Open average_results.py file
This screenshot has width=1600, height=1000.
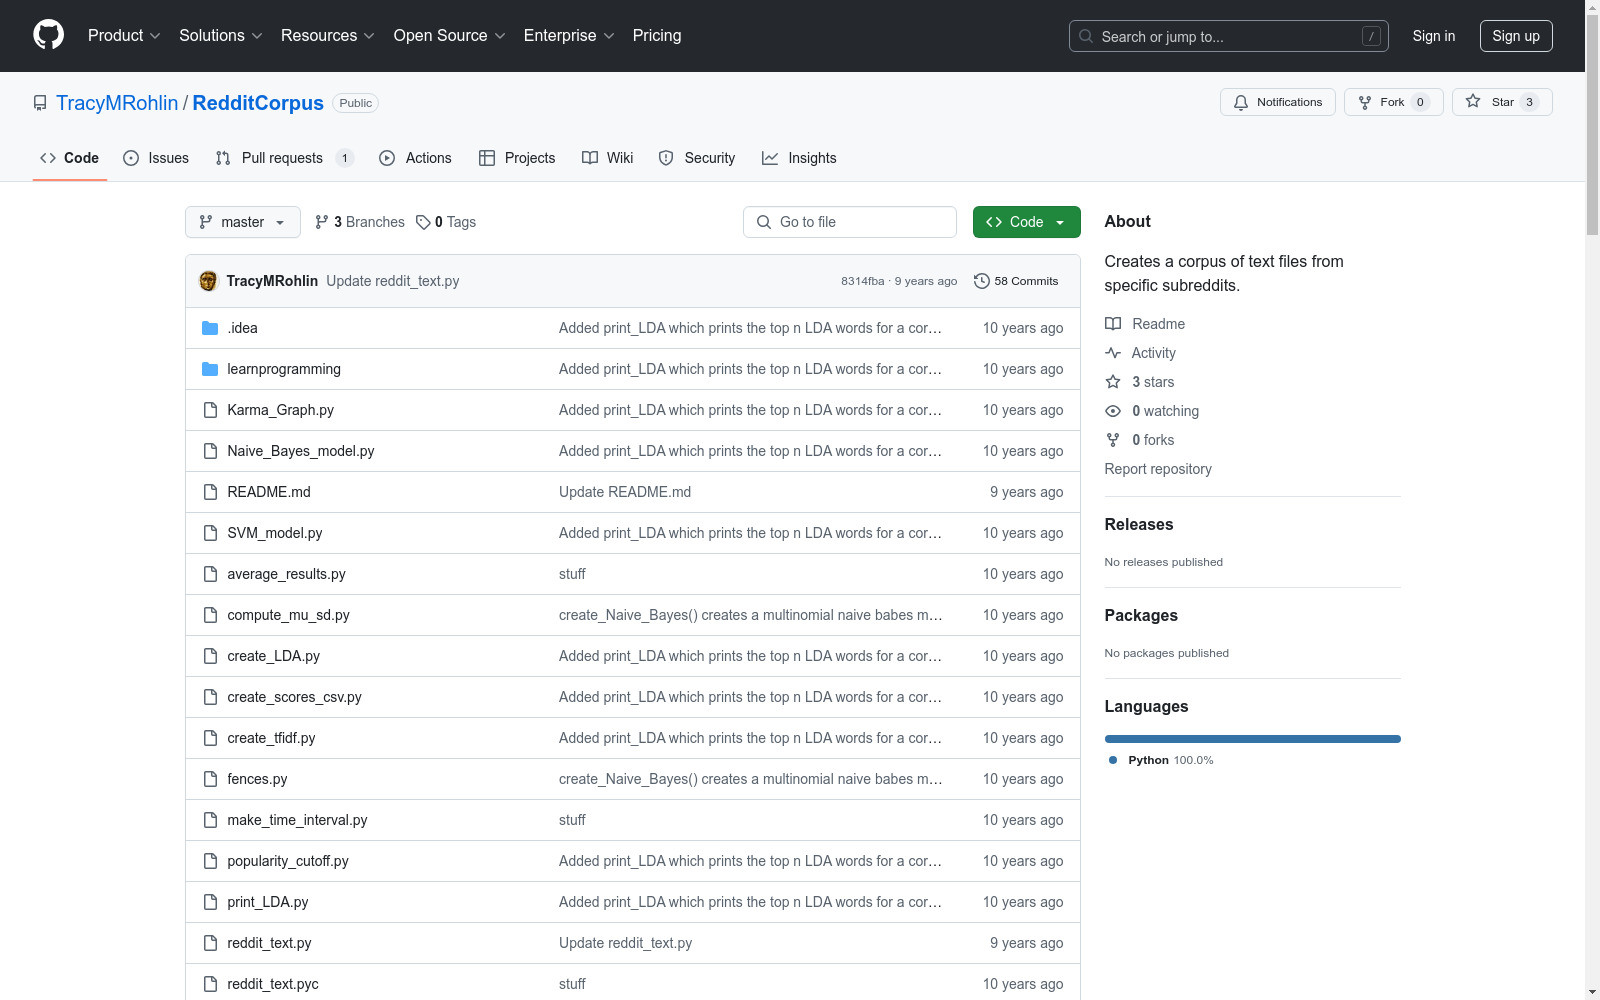286,574
